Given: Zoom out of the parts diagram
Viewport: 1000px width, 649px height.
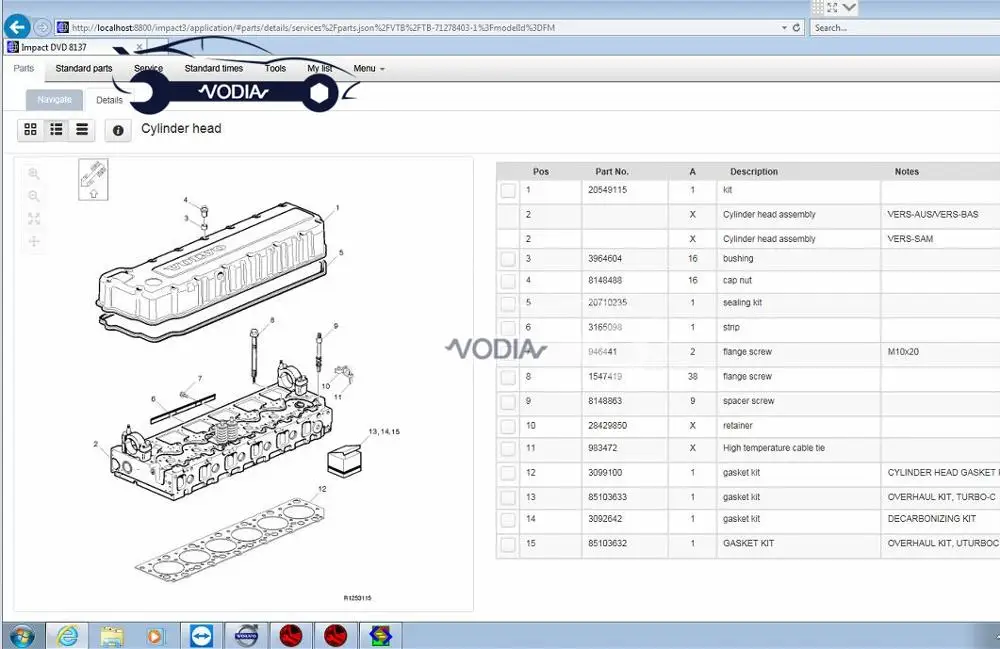Looking at the screenshot, I should point(34,196).
